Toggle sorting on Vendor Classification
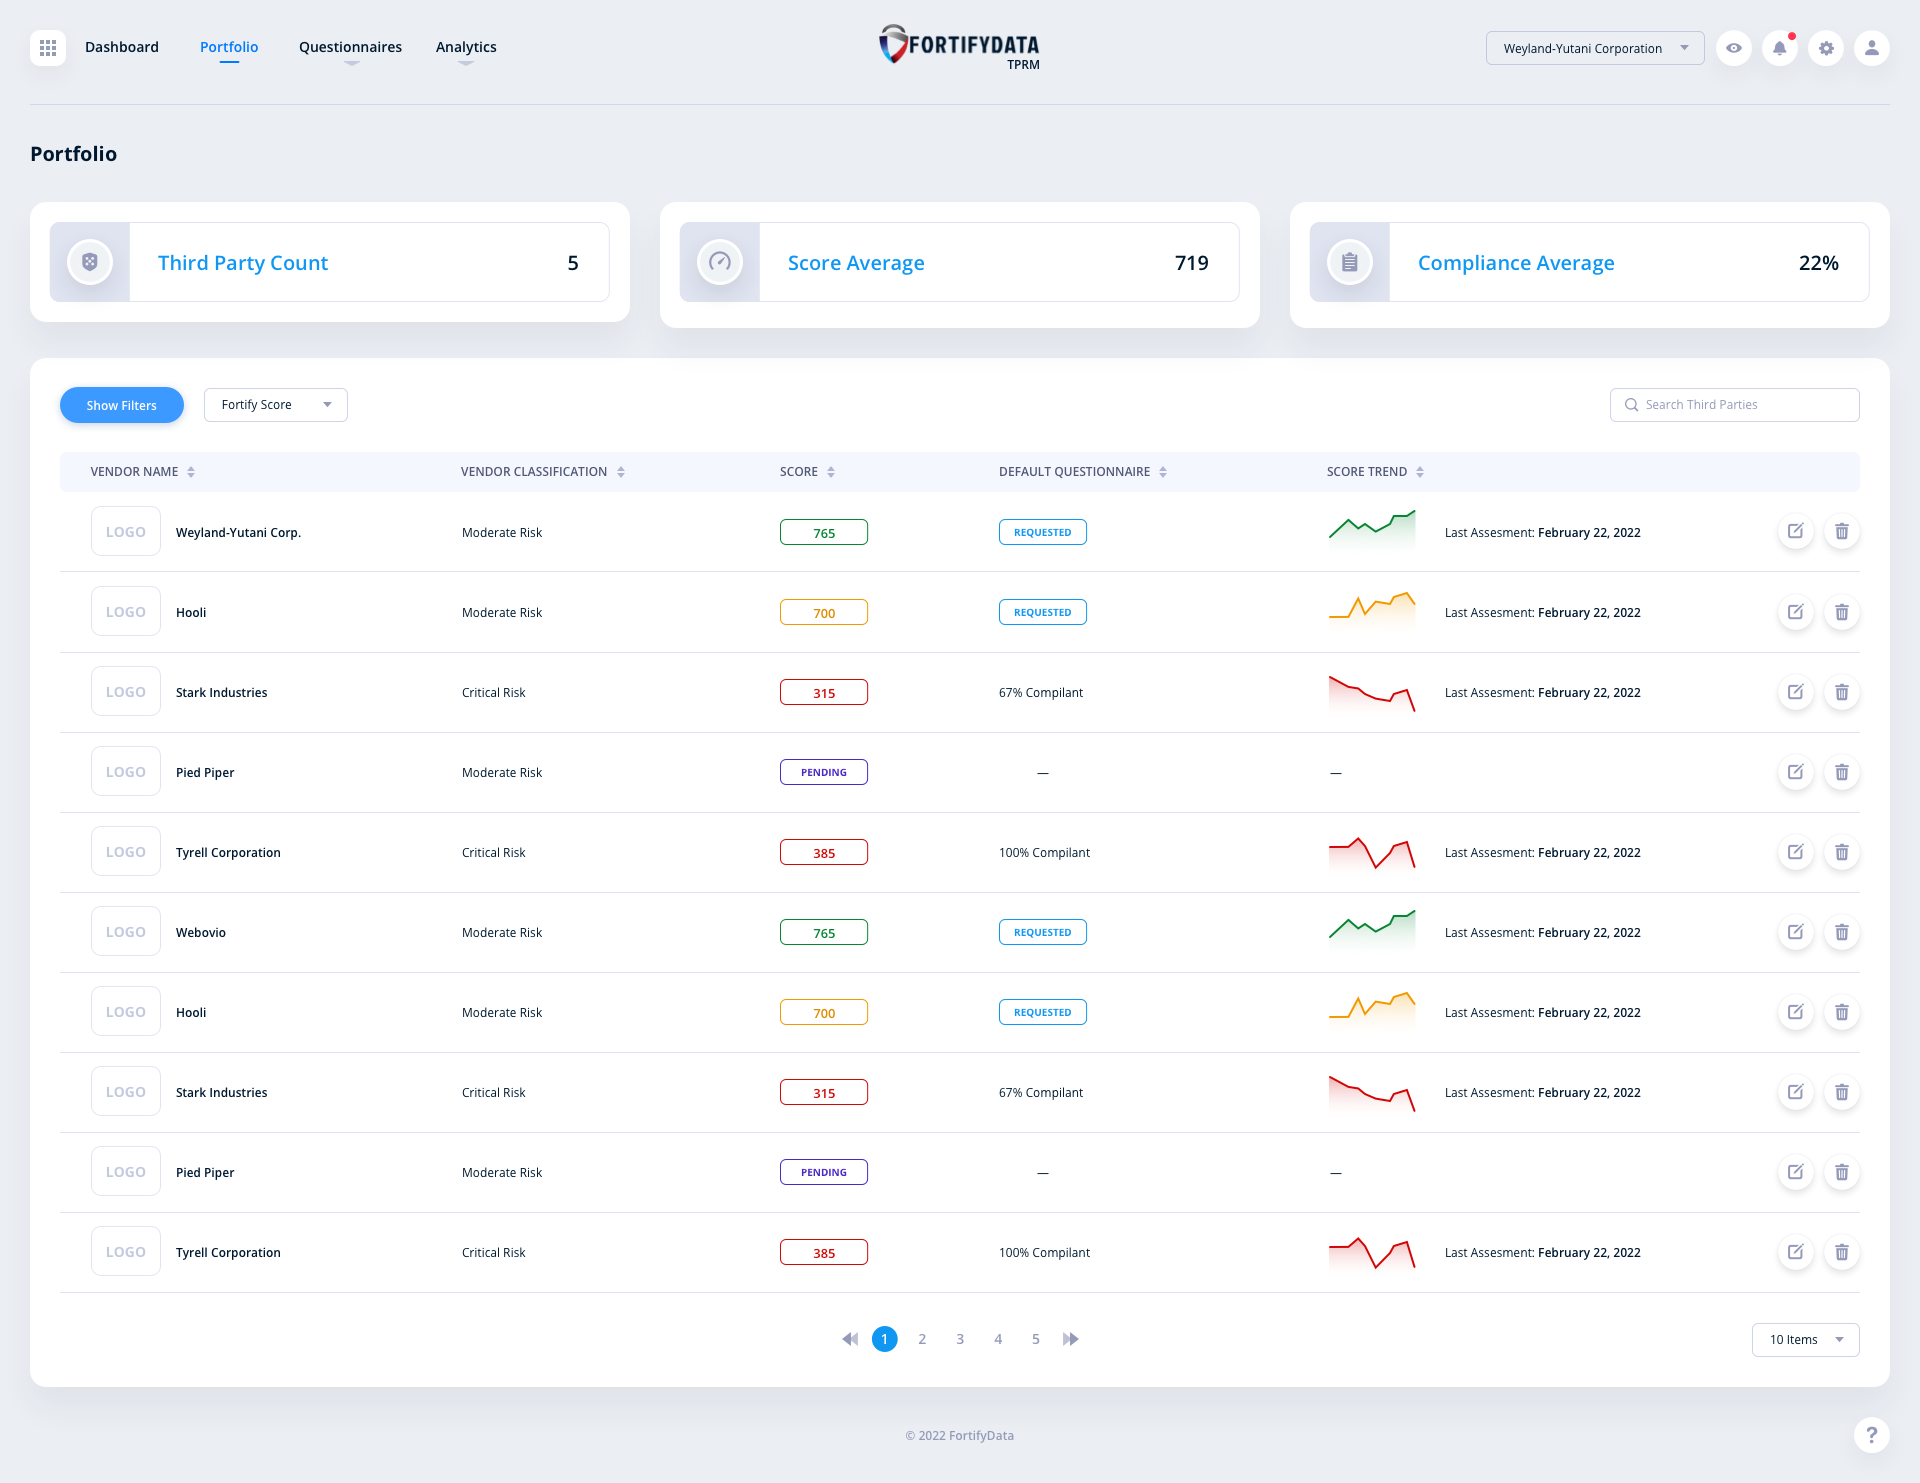The image size is (1920, 1483). (x=621, y=471)
